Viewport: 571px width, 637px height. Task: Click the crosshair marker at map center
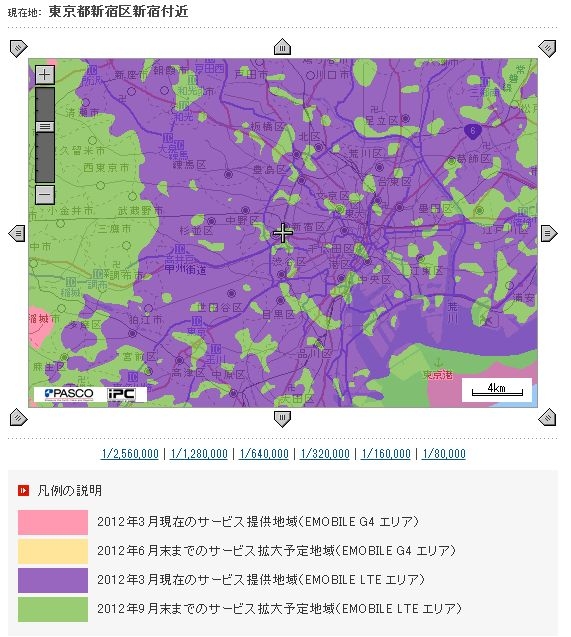[x=283, y=233]
